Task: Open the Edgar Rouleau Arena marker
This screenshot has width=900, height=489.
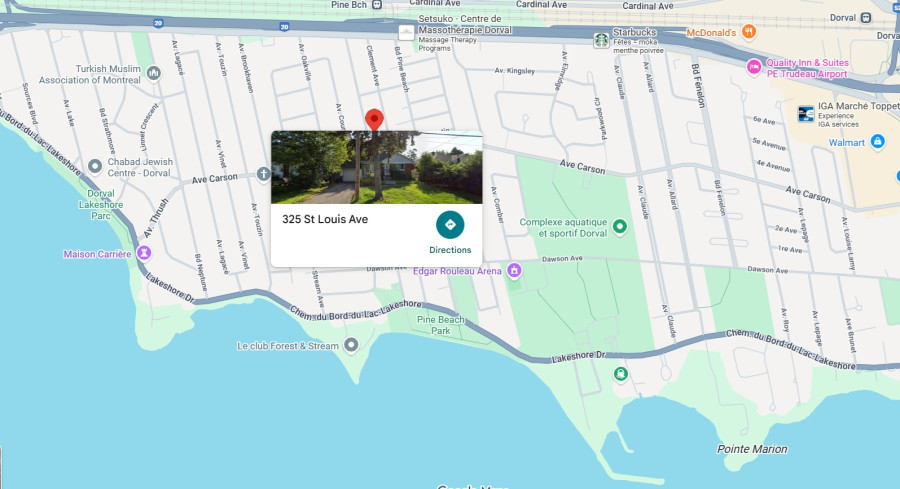Action: pos(514,270)
